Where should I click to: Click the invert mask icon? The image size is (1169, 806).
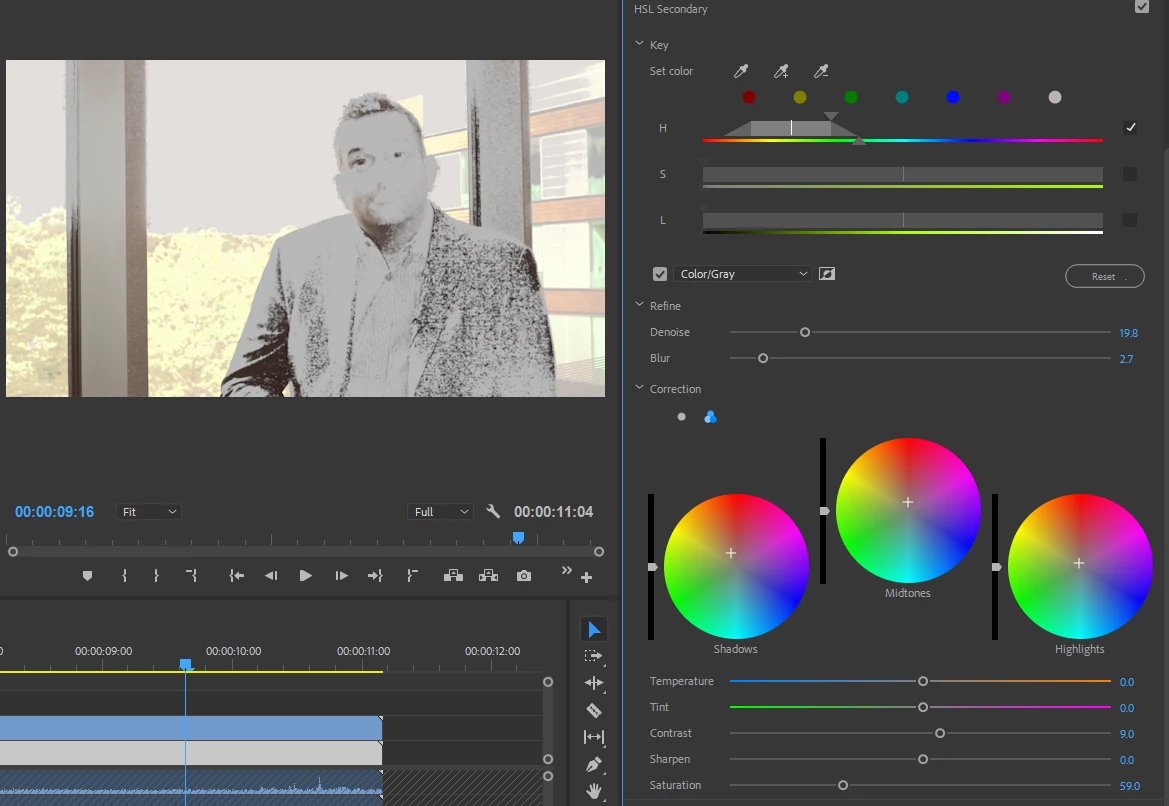tap(827, 274)
